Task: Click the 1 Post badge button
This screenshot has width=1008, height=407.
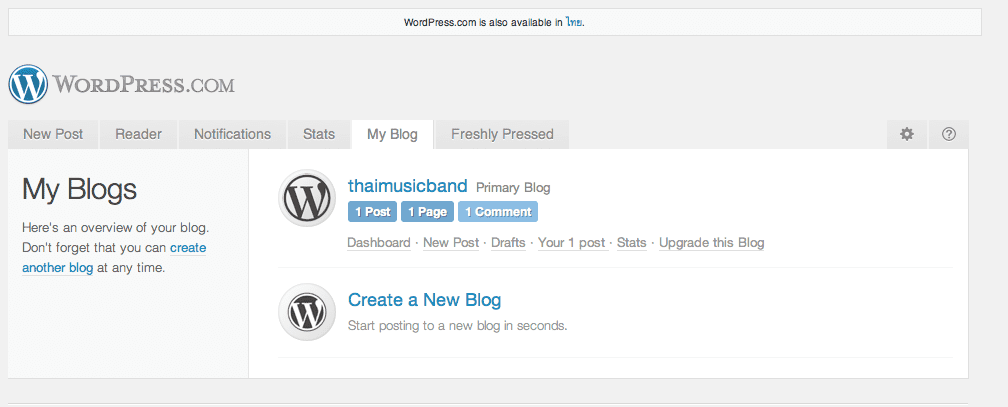Action: pyautogui.click(x=372, y=212)
